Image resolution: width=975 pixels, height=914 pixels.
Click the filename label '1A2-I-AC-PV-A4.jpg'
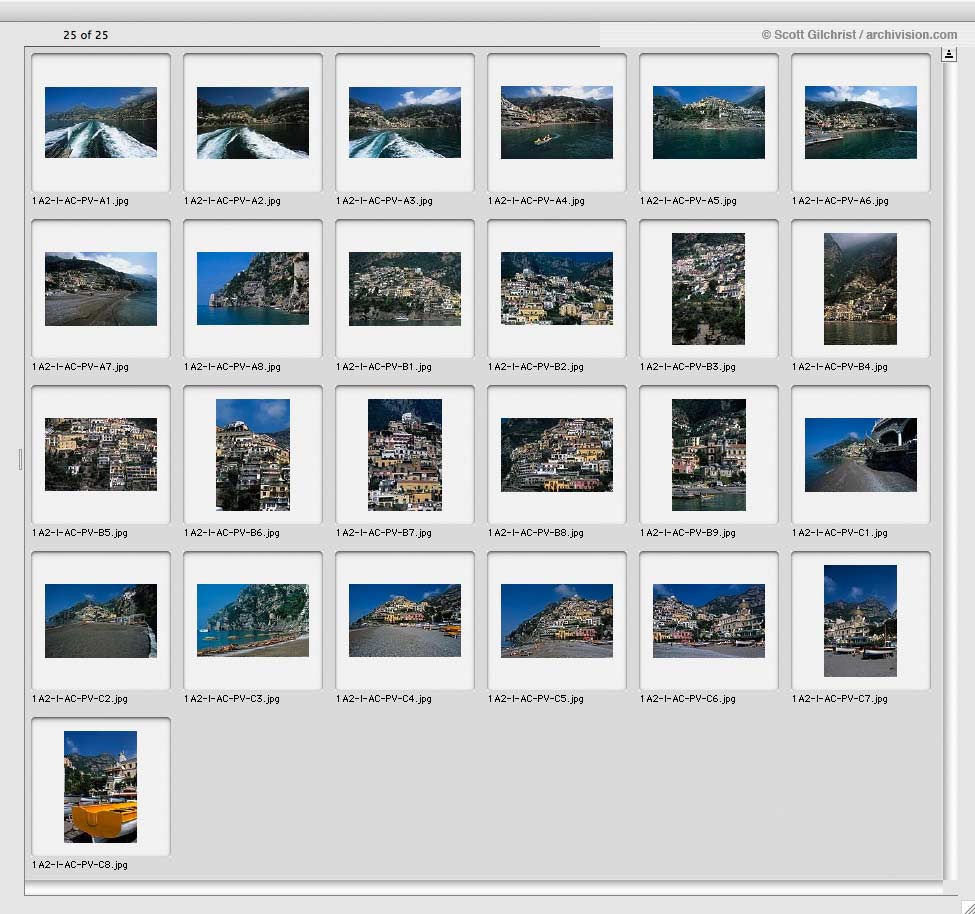(536, 201)
